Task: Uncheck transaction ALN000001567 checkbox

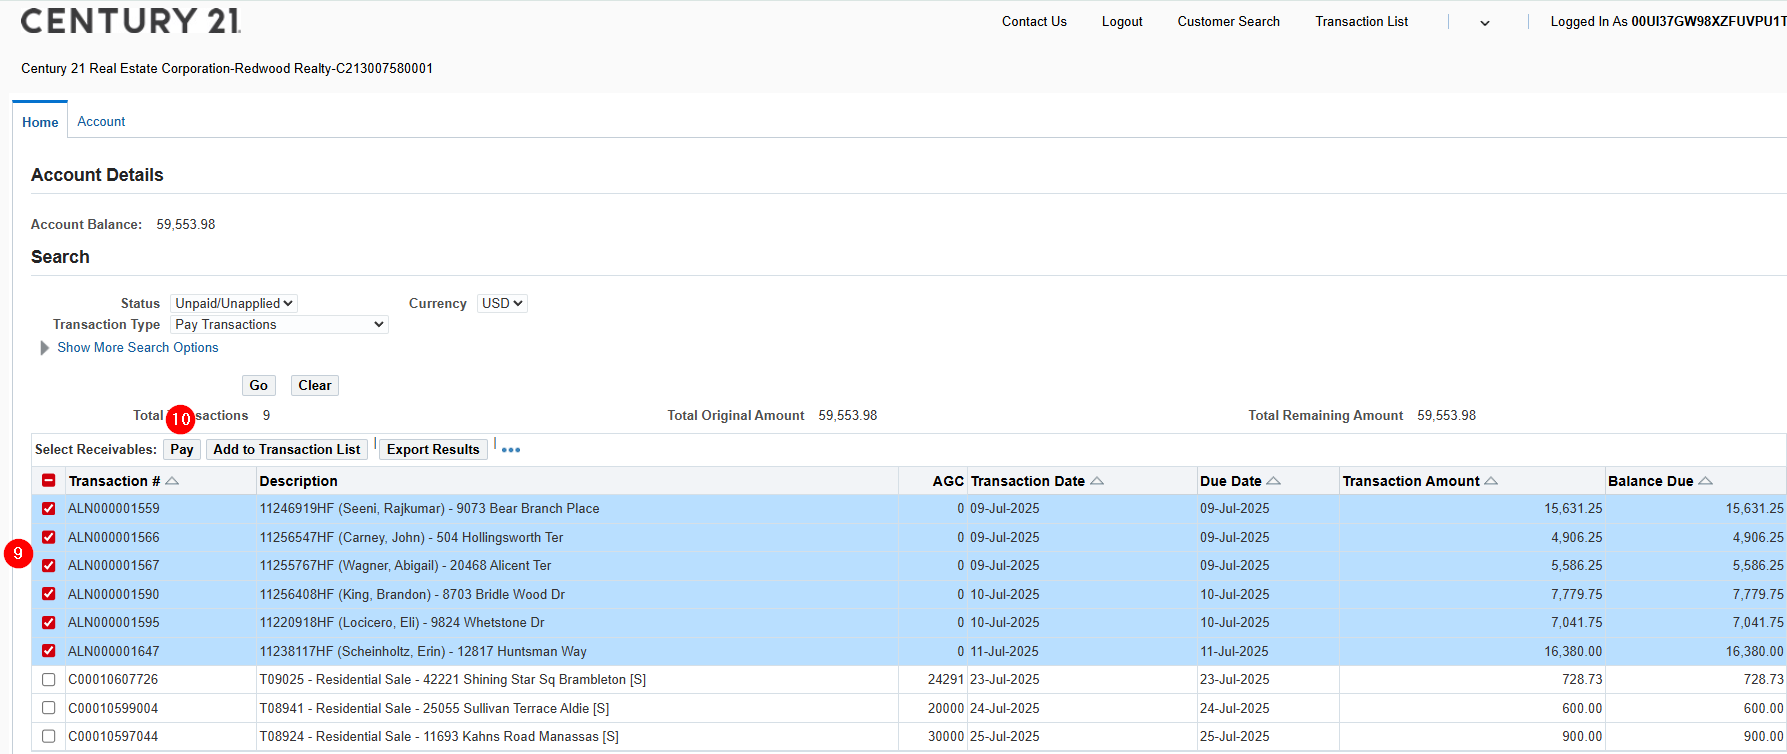Action: 48,566
